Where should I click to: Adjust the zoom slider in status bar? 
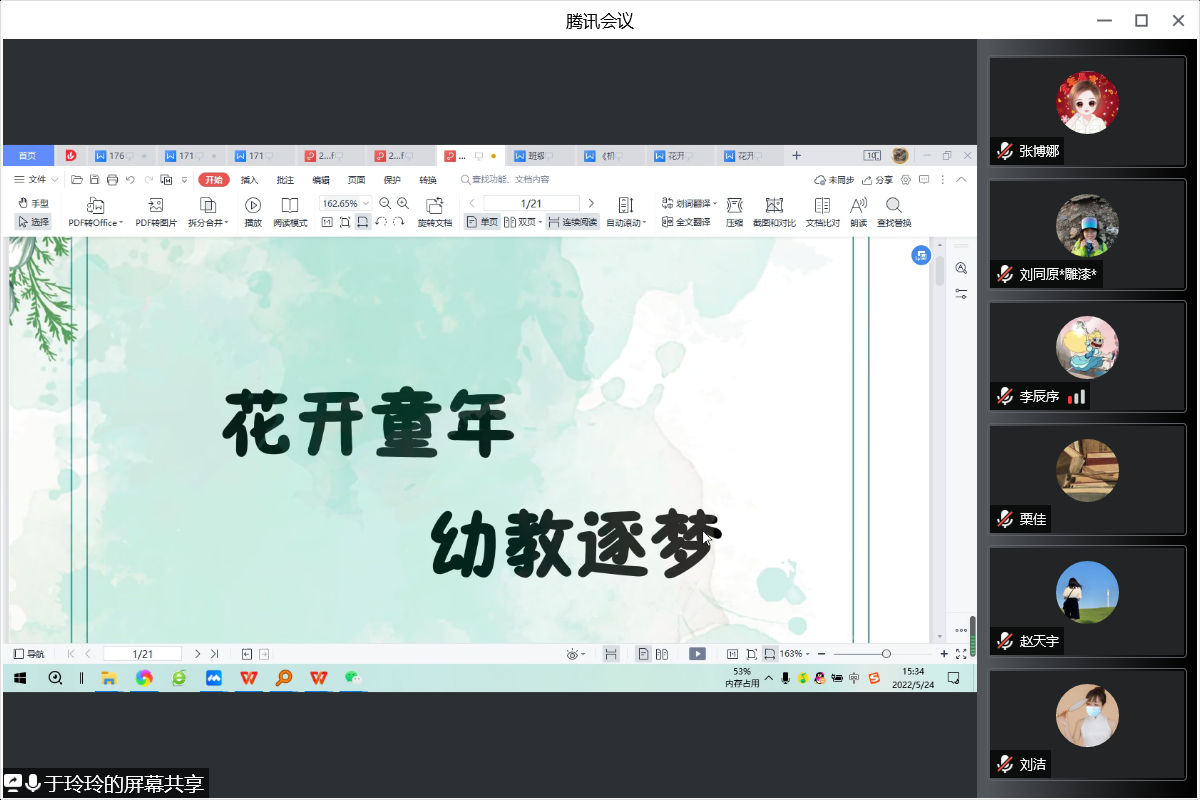(x=886, y=654)
